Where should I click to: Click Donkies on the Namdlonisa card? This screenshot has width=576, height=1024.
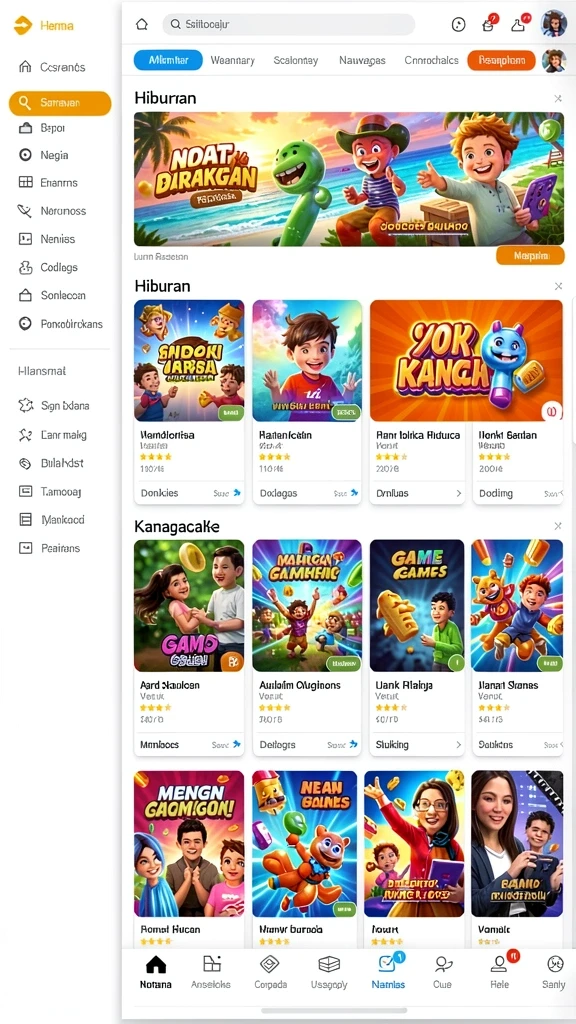[159, 493]
